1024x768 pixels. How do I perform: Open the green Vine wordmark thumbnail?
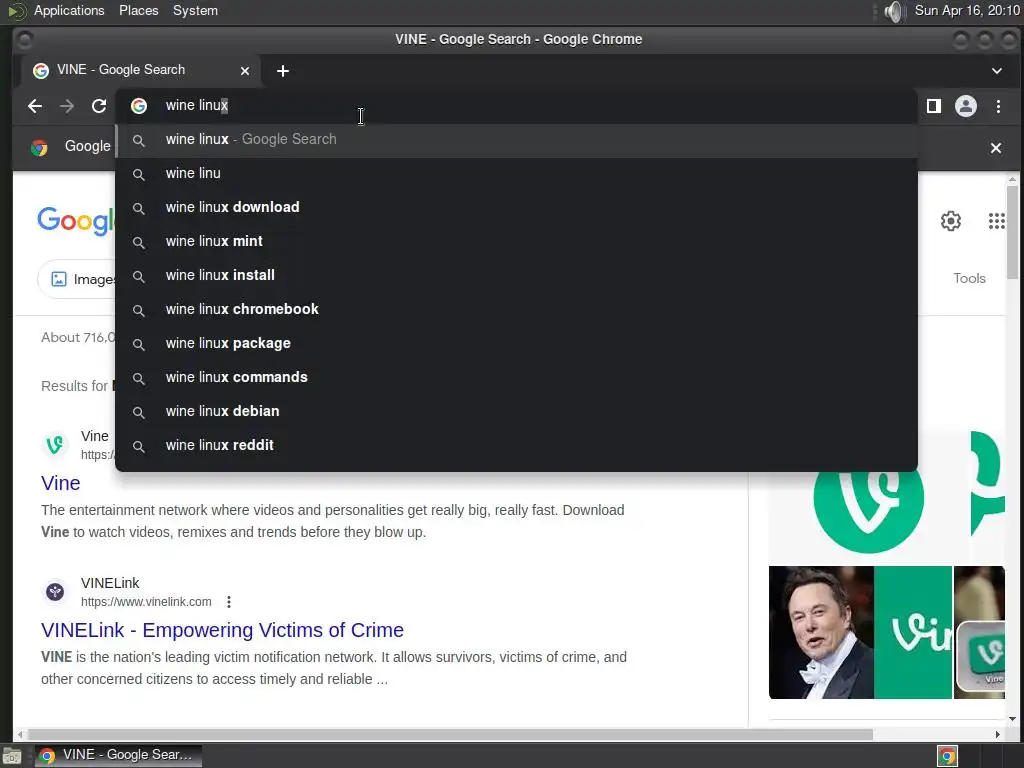[913, 632]
